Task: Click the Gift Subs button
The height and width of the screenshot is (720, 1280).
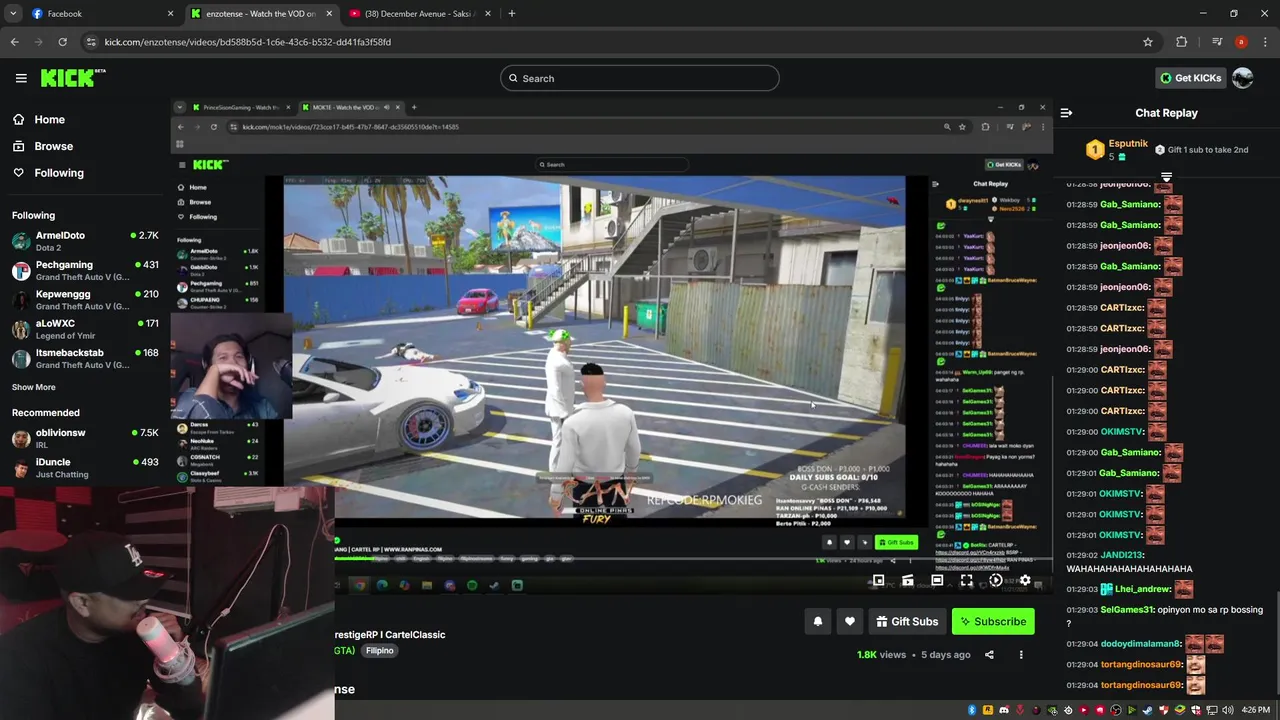Action: pyautogui.click(x=907, y=621)
